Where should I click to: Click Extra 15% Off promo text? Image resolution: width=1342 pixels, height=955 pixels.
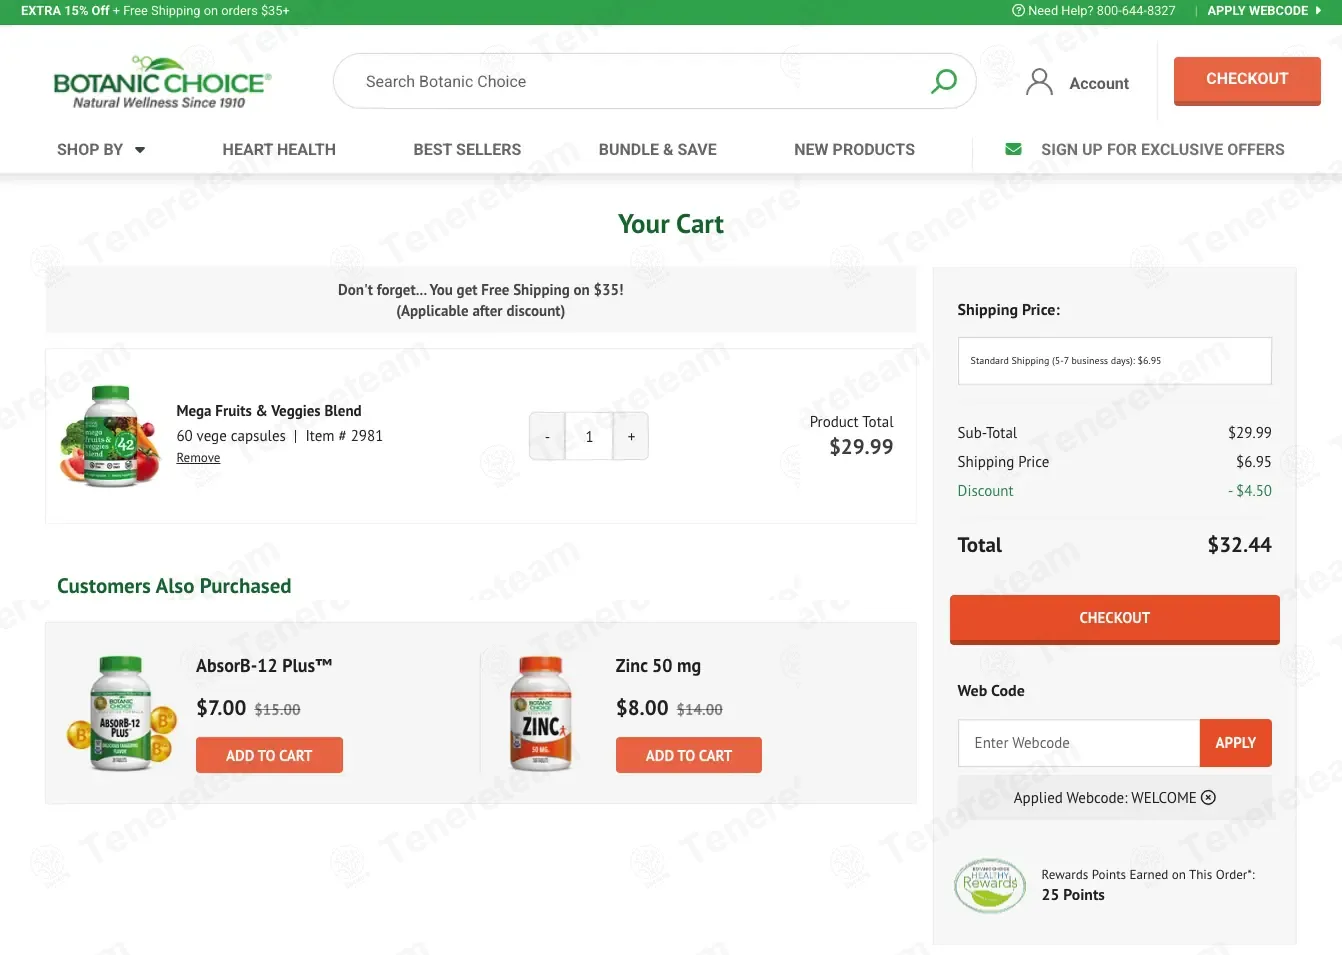tap(65, 11)
